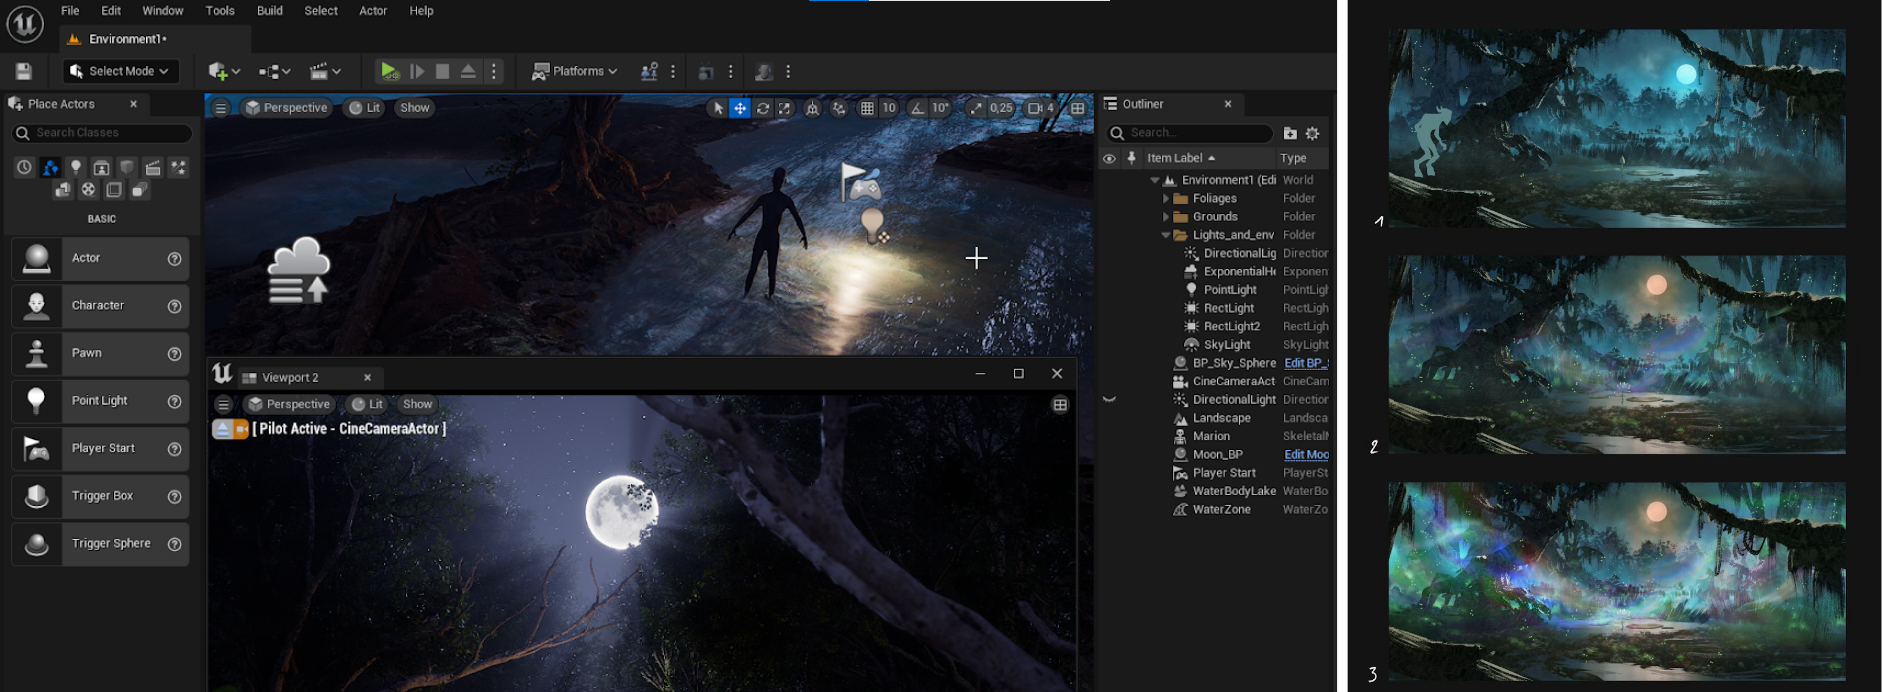Click the Character entry in Place Actors
The height and width of the screenshot is (692, 1882).
100,305
